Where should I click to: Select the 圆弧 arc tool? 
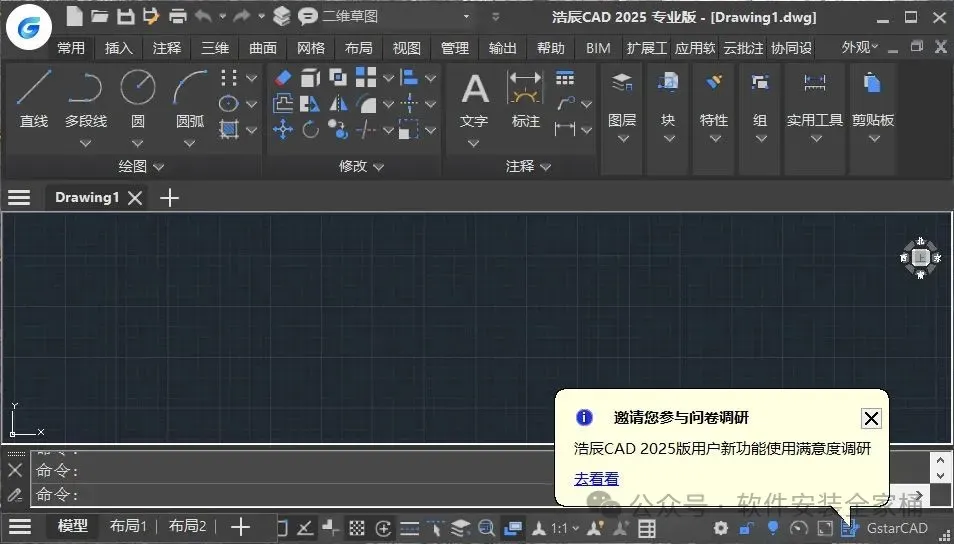tap(190, 97)
